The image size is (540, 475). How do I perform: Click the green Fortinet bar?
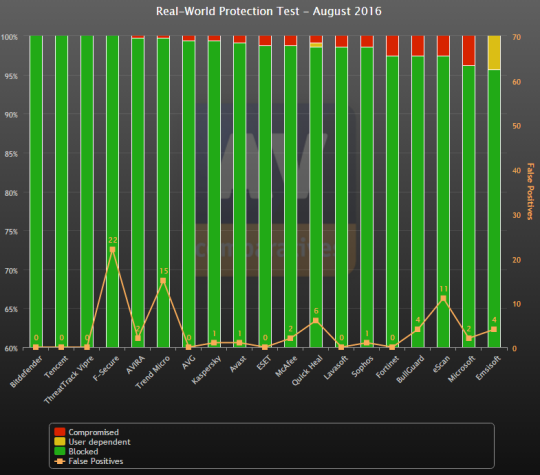click(392, 202)
